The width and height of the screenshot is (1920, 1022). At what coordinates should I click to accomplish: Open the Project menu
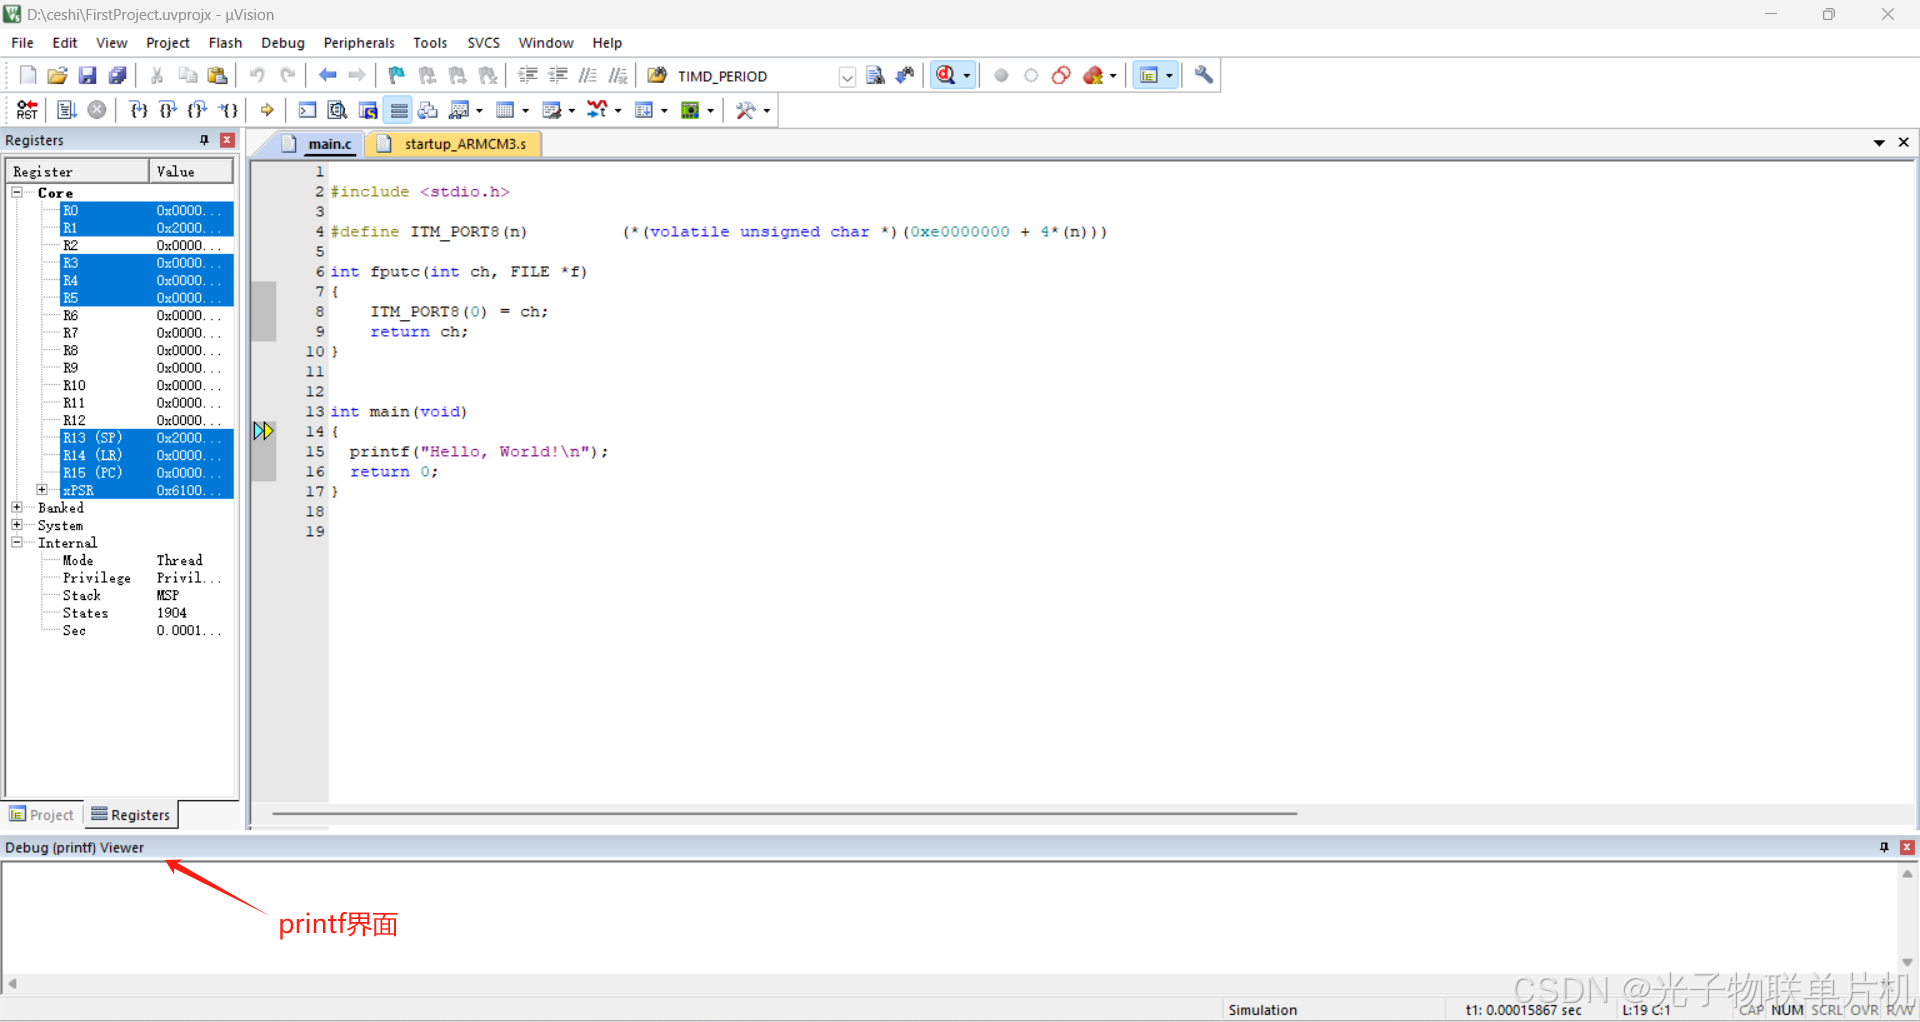click(167, 43)
